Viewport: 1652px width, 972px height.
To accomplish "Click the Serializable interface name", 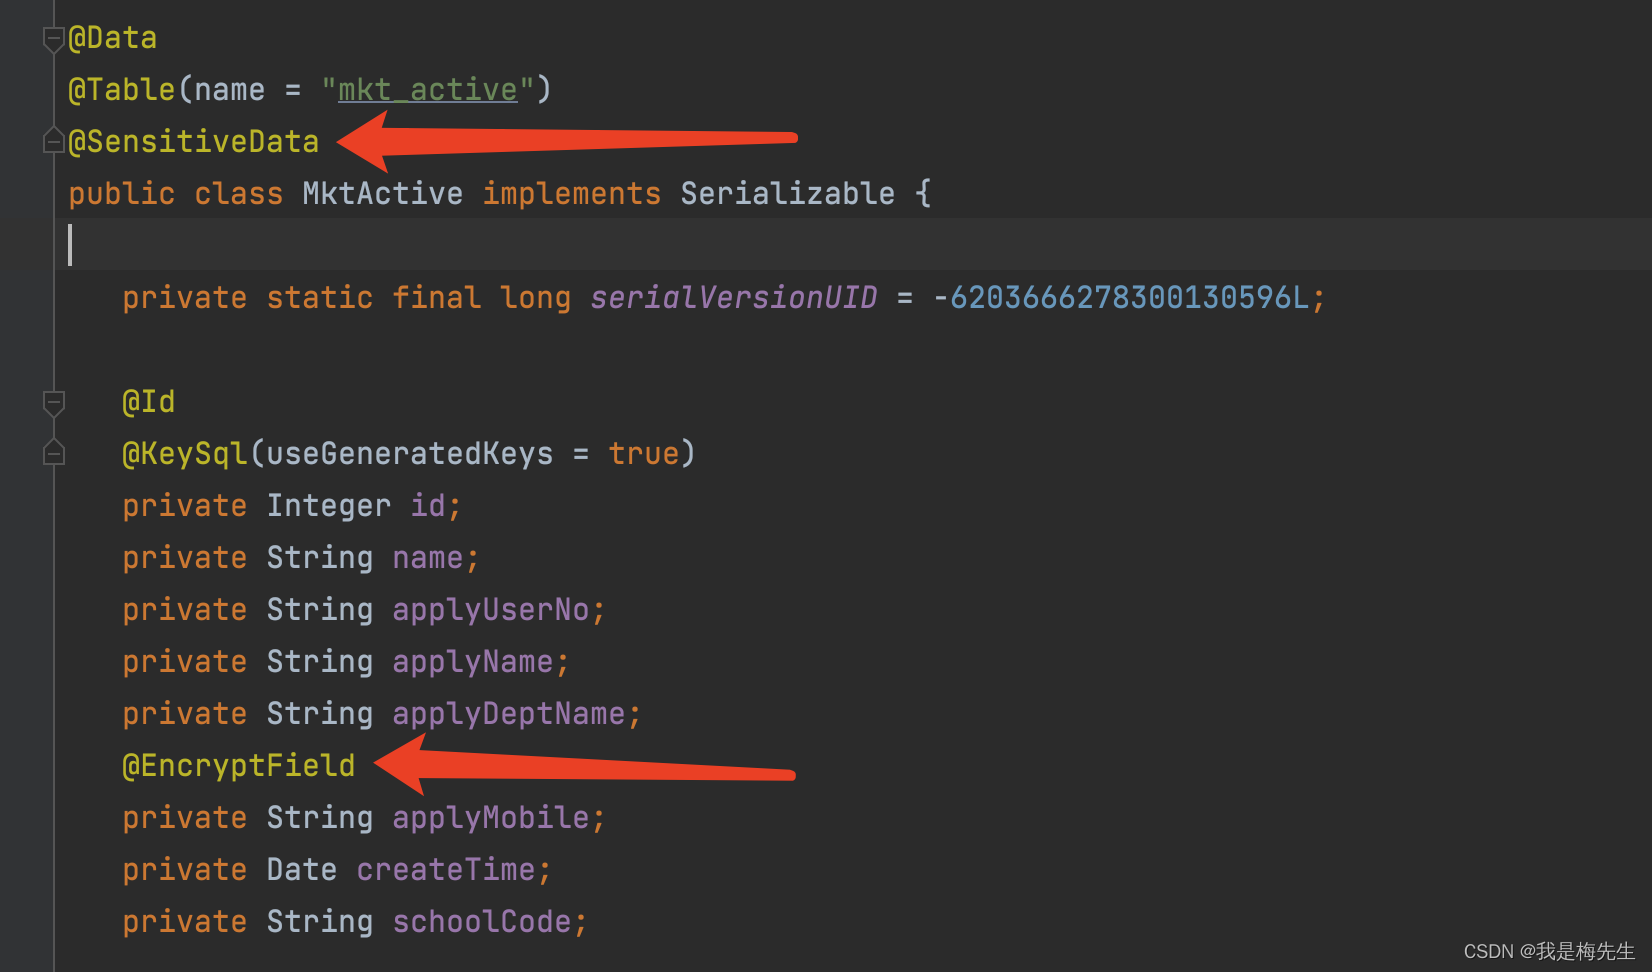I will tap(788, 194).
